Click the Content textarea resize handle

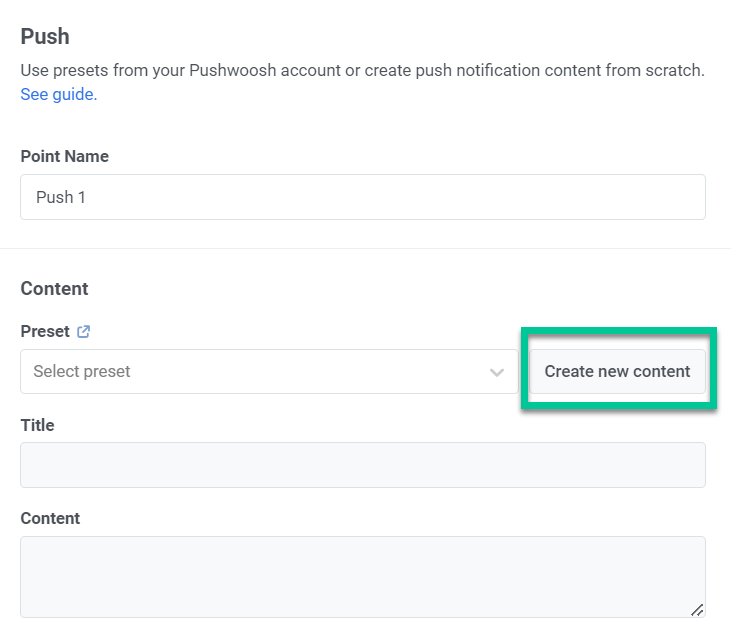[x=697, y=609]
